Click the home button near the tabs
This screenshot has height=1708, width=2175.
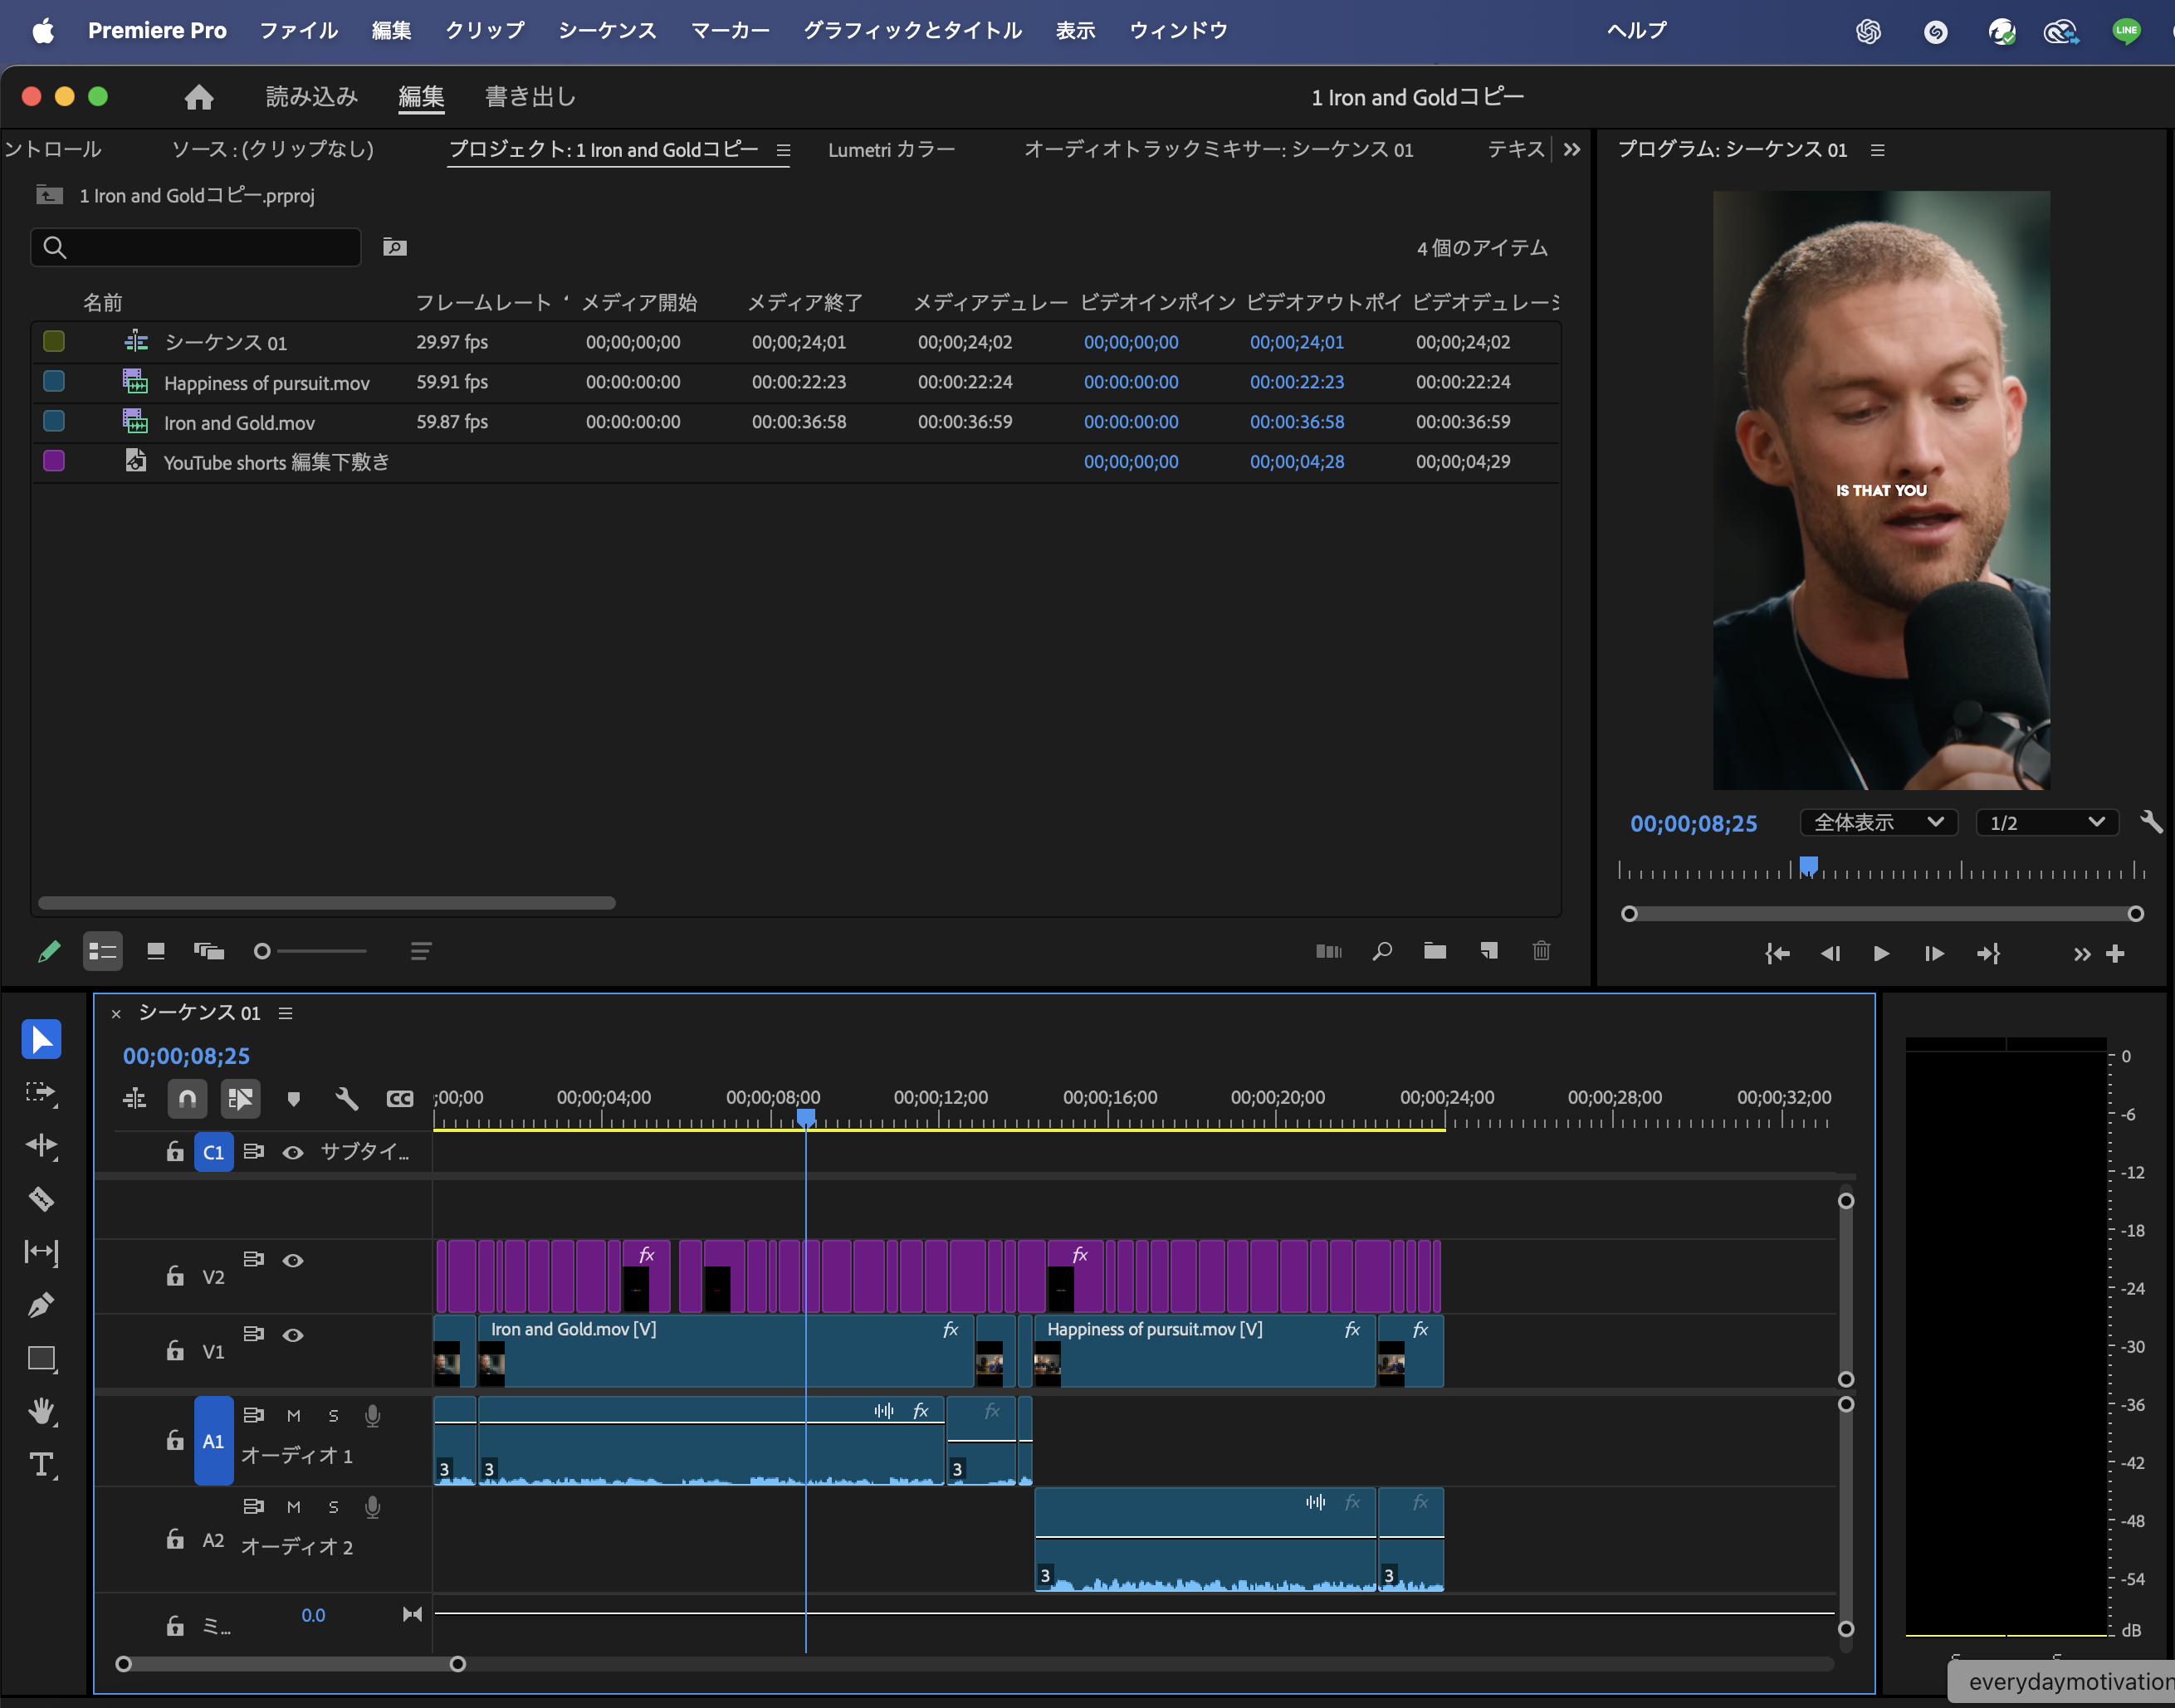point(198,97)
